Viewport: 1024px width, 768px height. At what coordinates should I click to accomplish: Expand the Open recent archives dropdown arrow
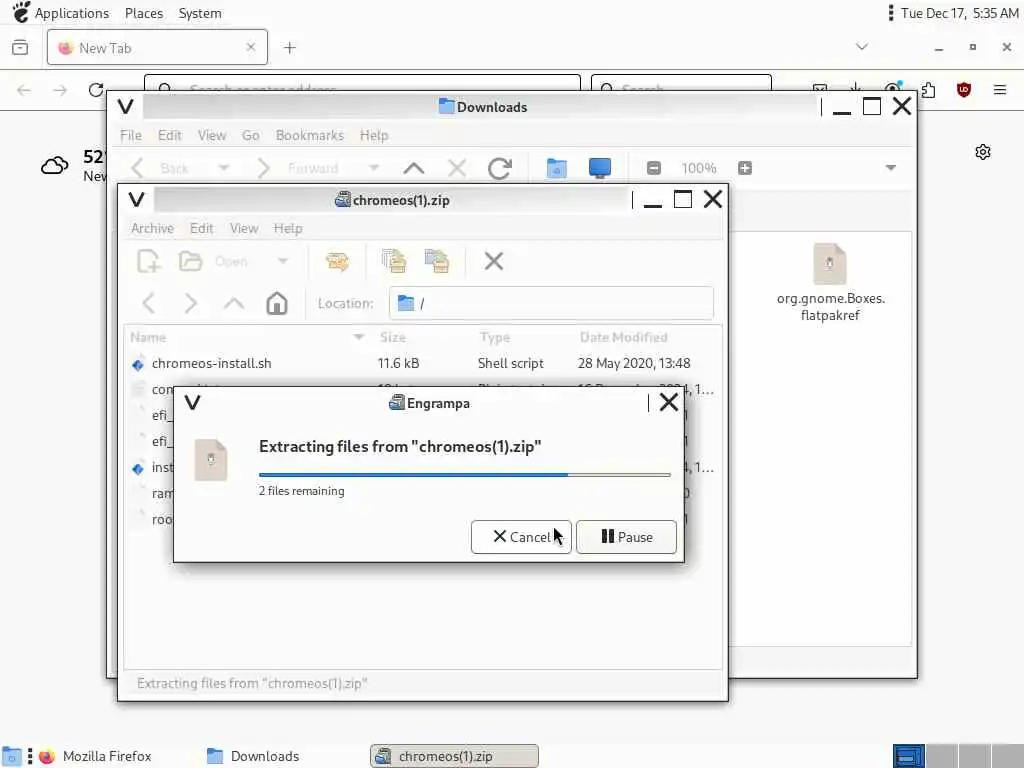click(x=283, y=261)
